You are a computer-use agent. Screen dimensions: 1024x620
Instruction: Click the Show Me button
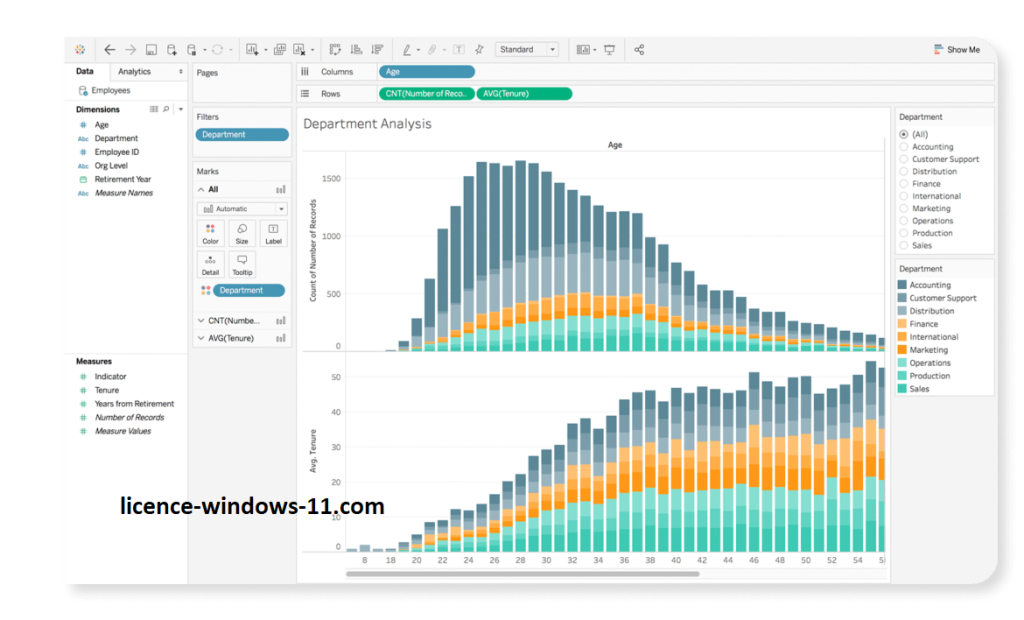coord(956,49)
